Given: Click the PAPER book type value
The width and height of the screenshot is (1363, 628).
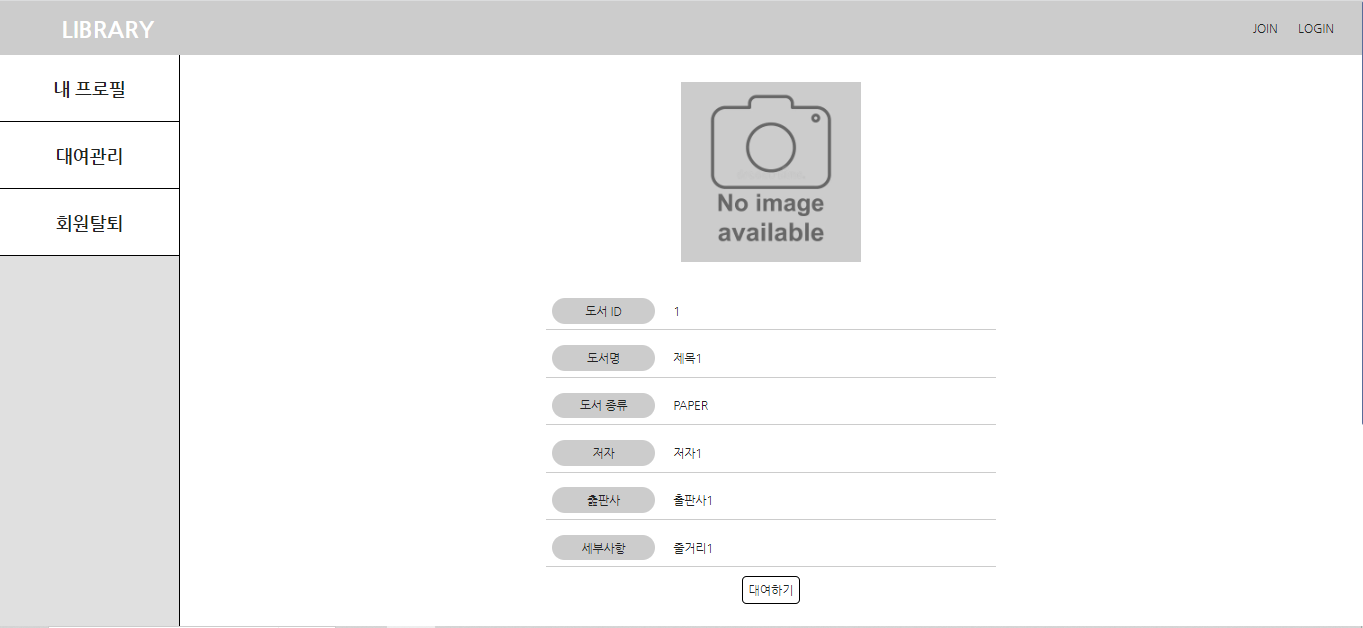Looking at the screenshot, I should coord(691,405).
